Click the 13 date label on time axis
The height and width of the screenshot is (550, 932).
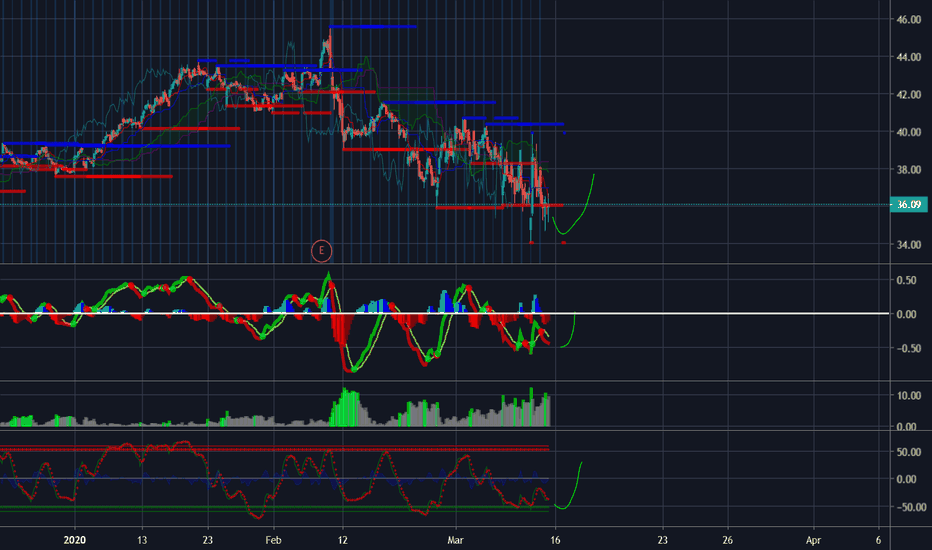pos(141,540)
